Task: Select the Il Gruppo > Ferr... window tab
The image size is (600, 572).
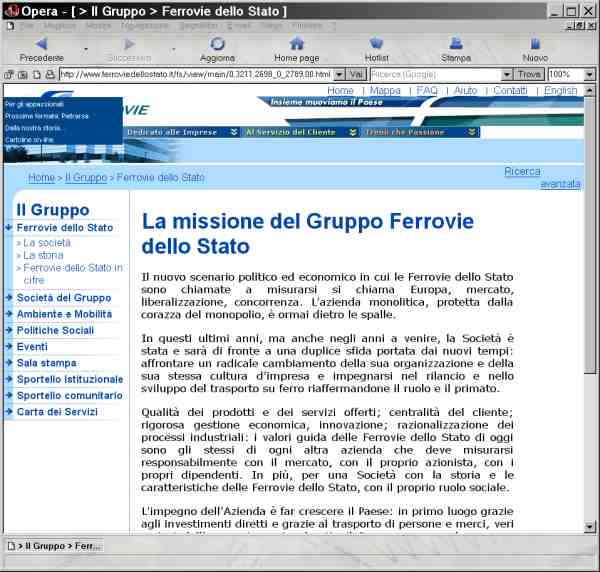Action: click(54, 546)
